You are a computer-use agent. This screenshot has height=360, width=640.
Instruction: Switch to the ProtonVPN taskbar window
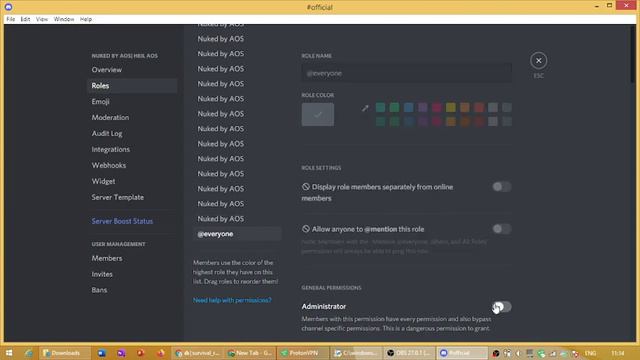pyautogui.click(x=303, y=353)
